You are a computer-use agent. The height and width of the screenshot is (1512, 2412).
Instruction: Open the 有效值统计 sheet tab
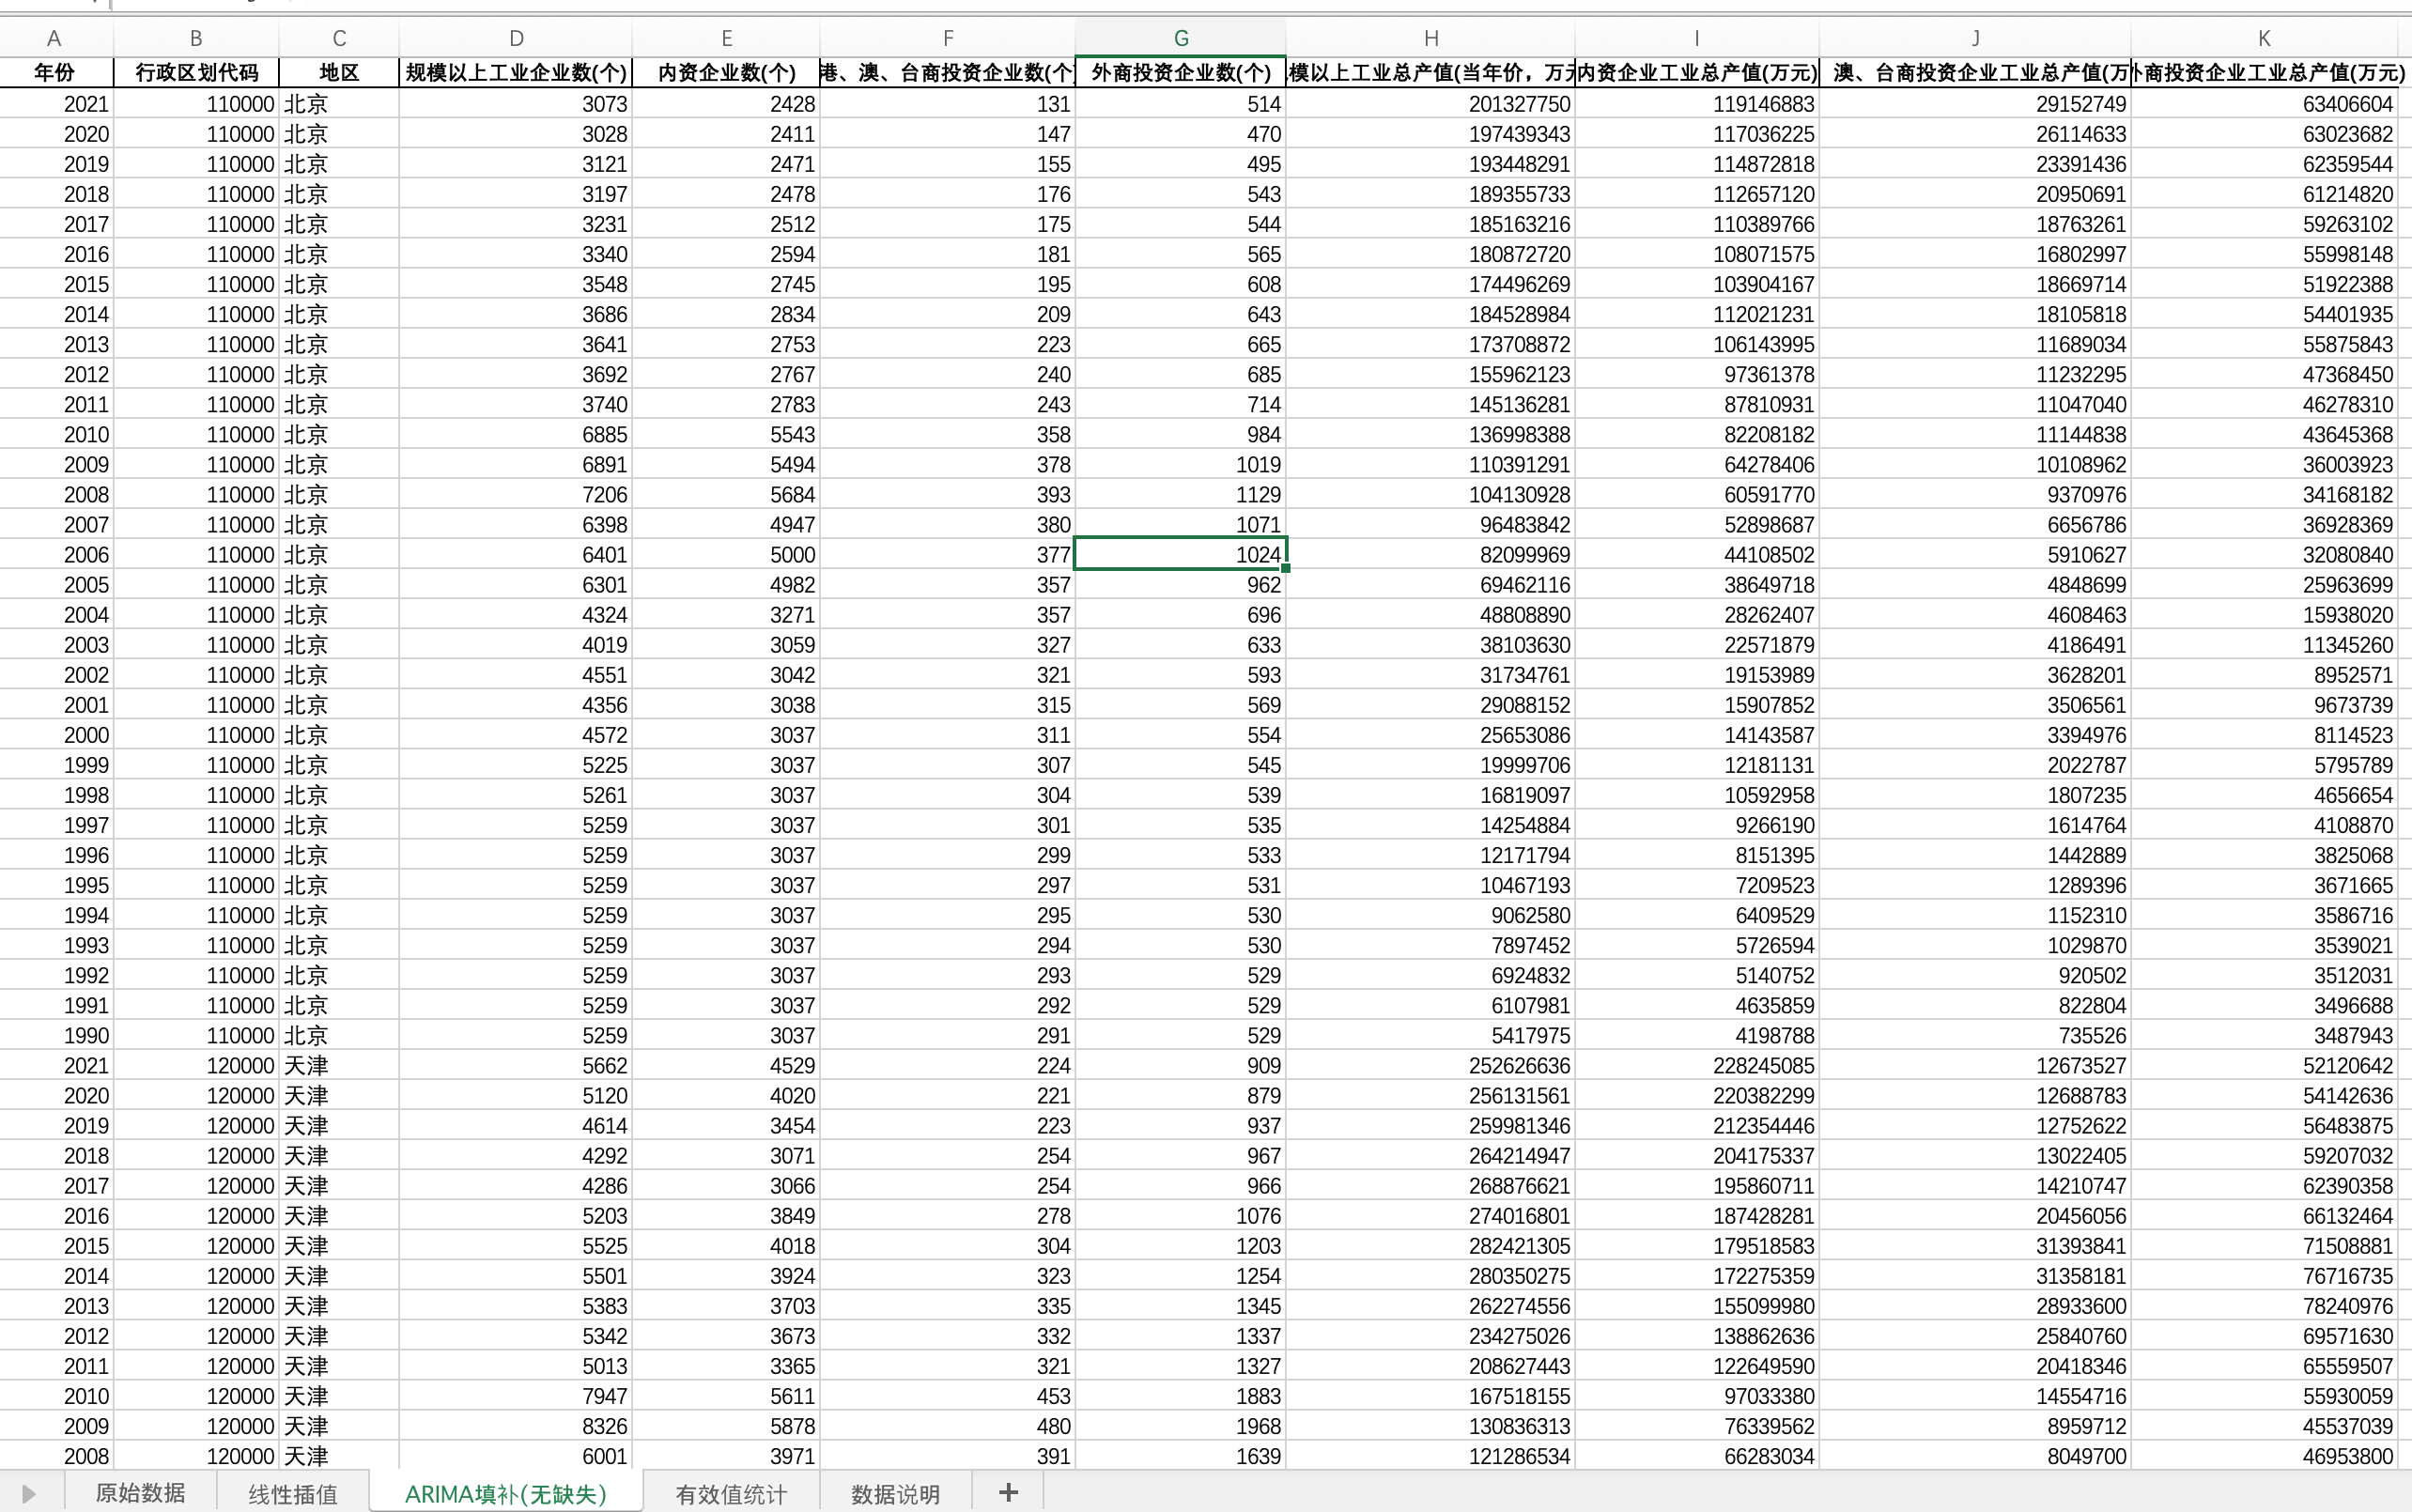coord(731,1494)
